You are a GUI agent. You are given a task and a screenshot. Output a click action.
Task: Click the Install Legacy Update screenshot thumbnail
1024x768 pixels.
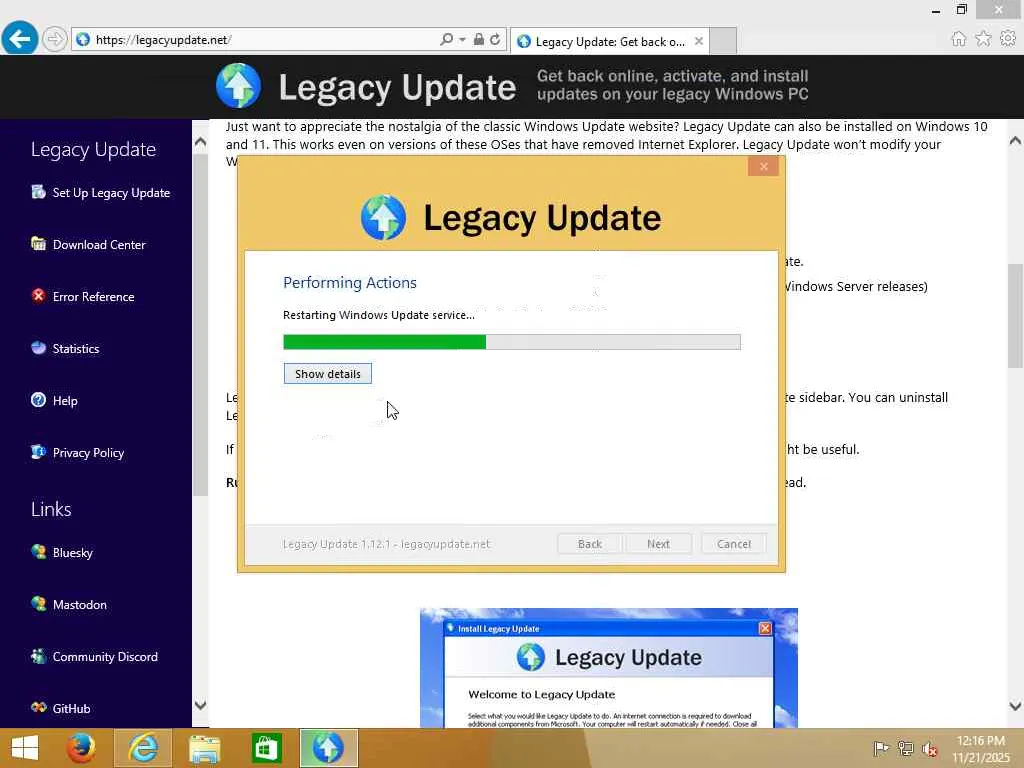coord(609,668)
